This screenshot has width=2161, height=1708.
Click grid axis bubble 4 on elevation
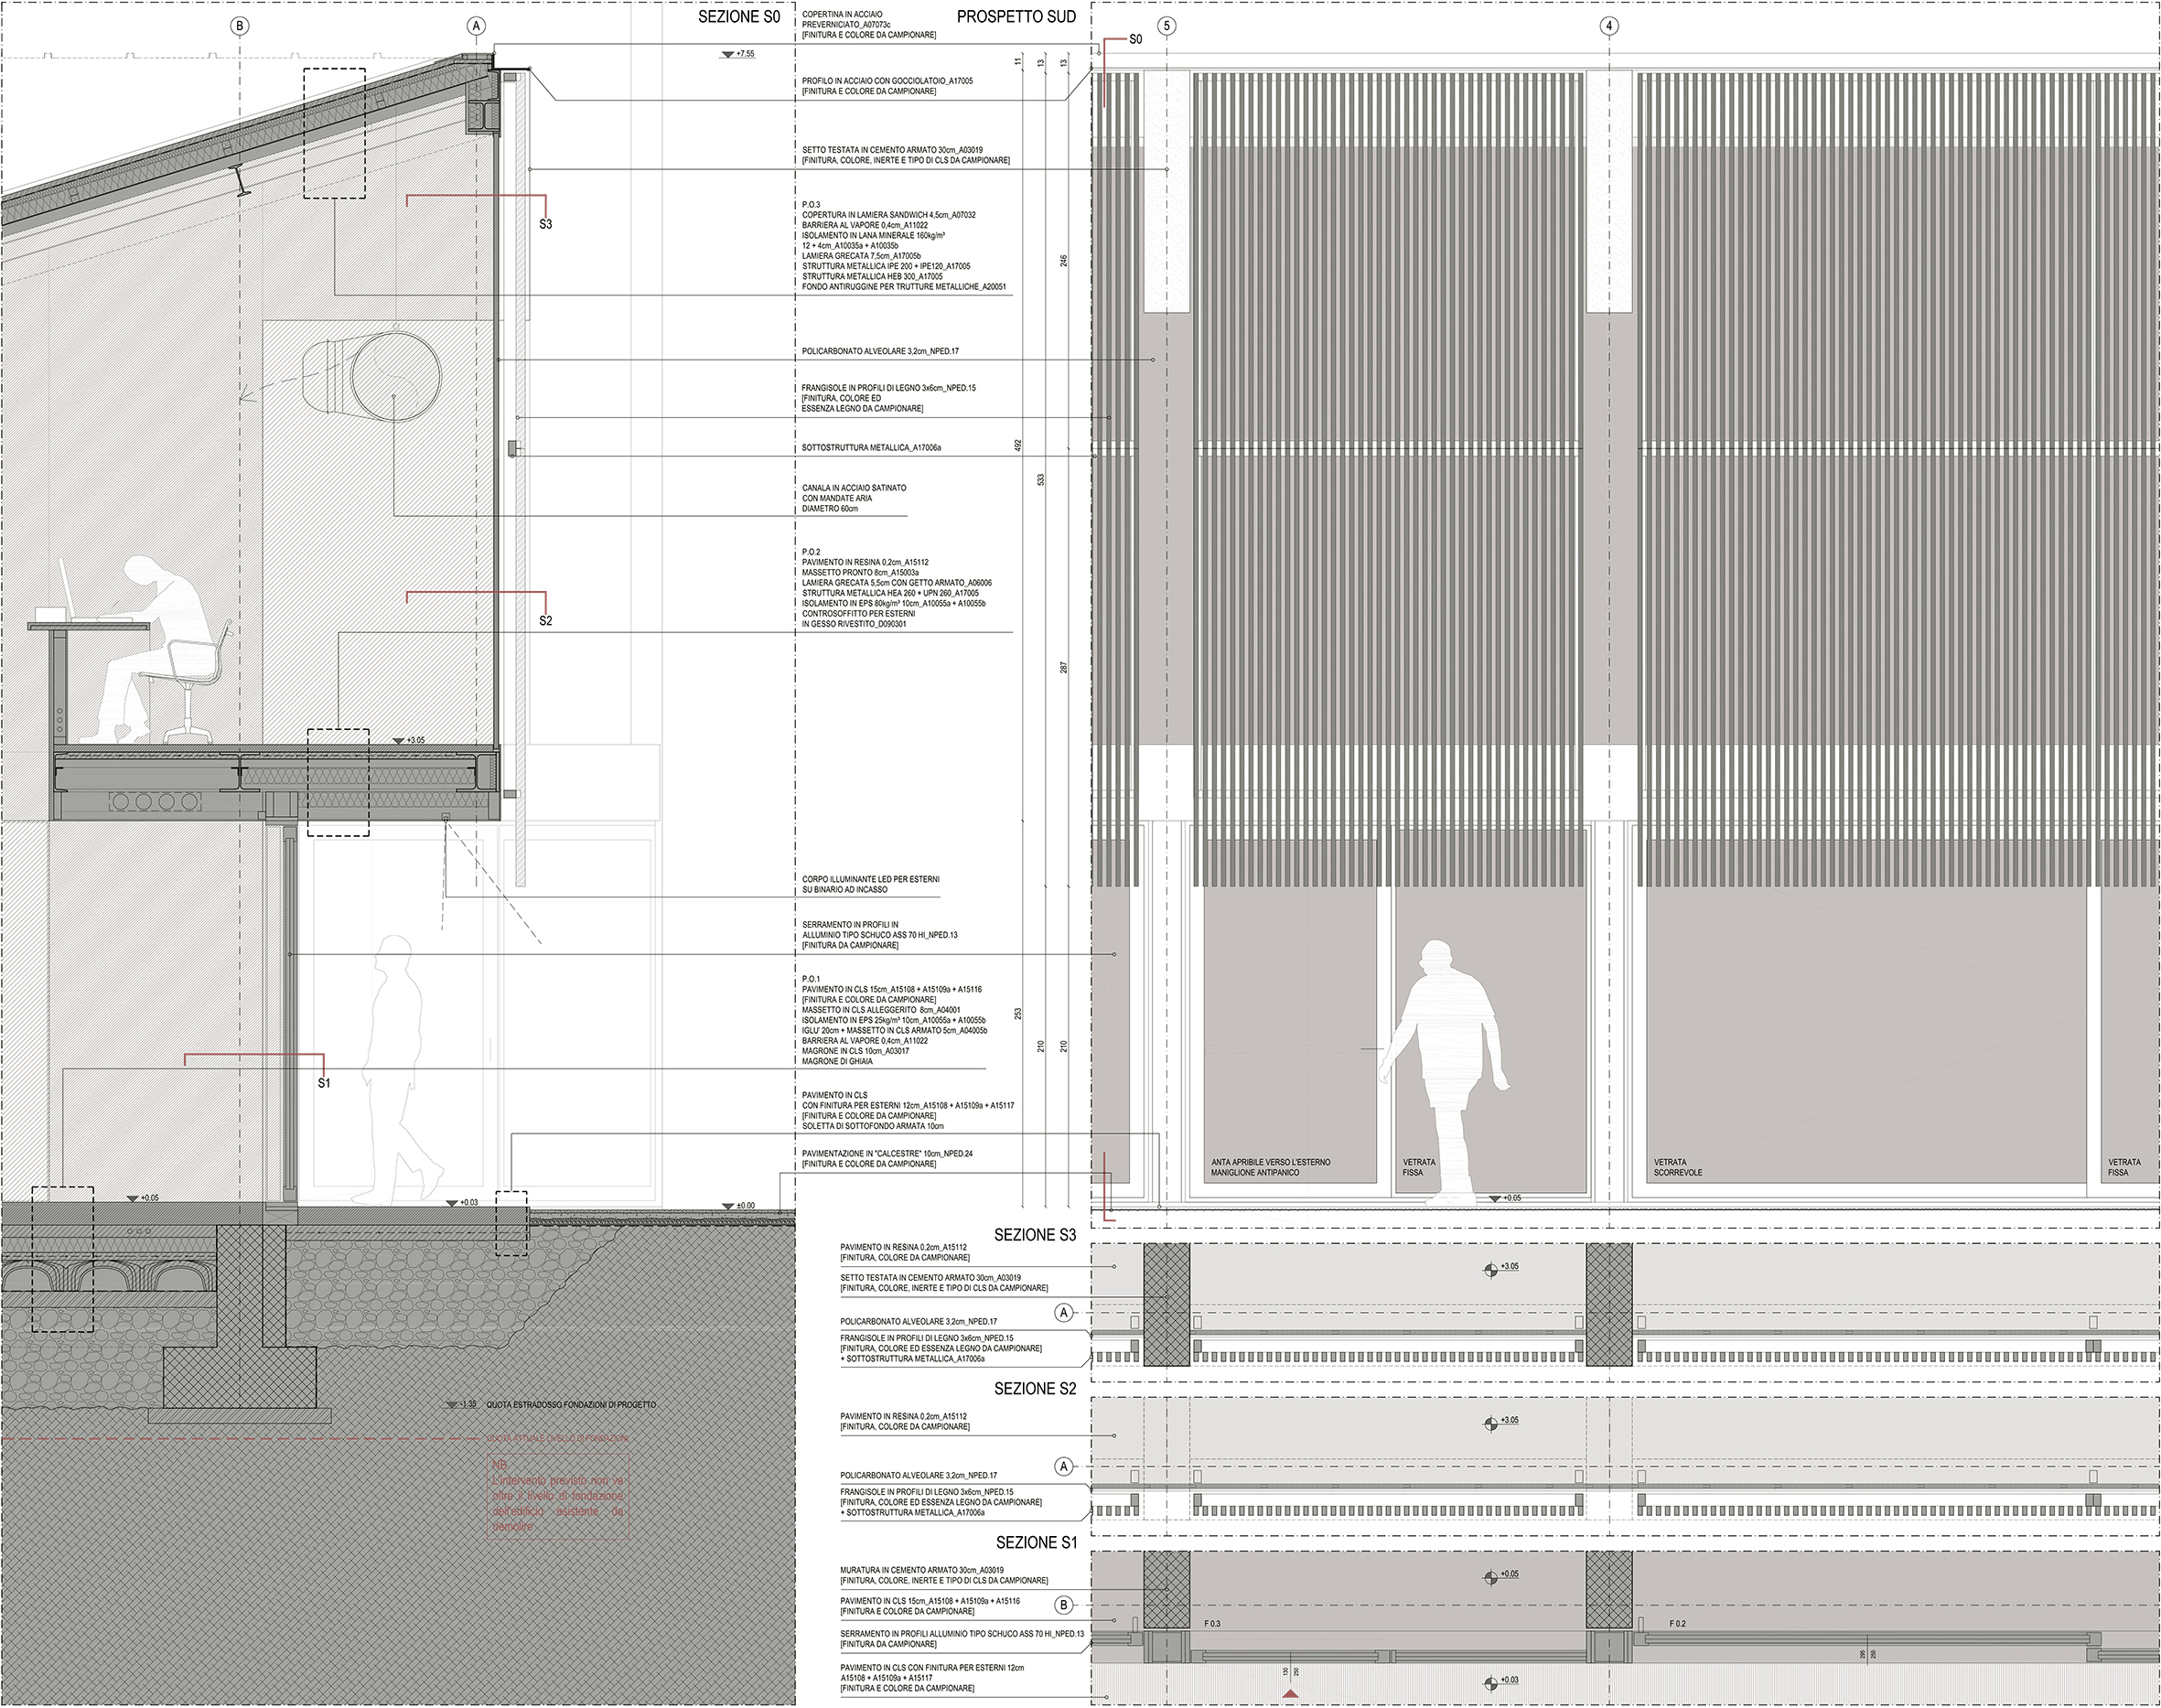click(1608, 26)
